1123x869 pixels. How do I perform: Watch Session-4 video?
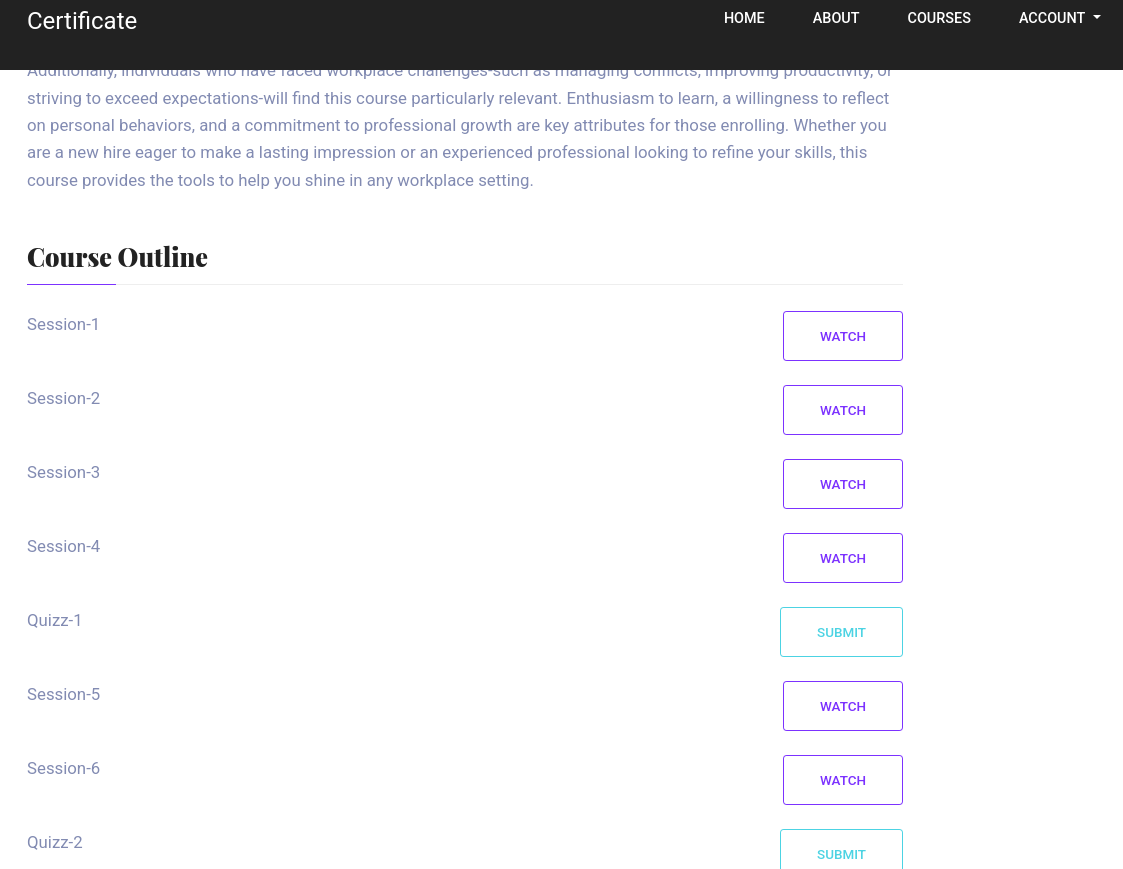click(x=842, y=558)
